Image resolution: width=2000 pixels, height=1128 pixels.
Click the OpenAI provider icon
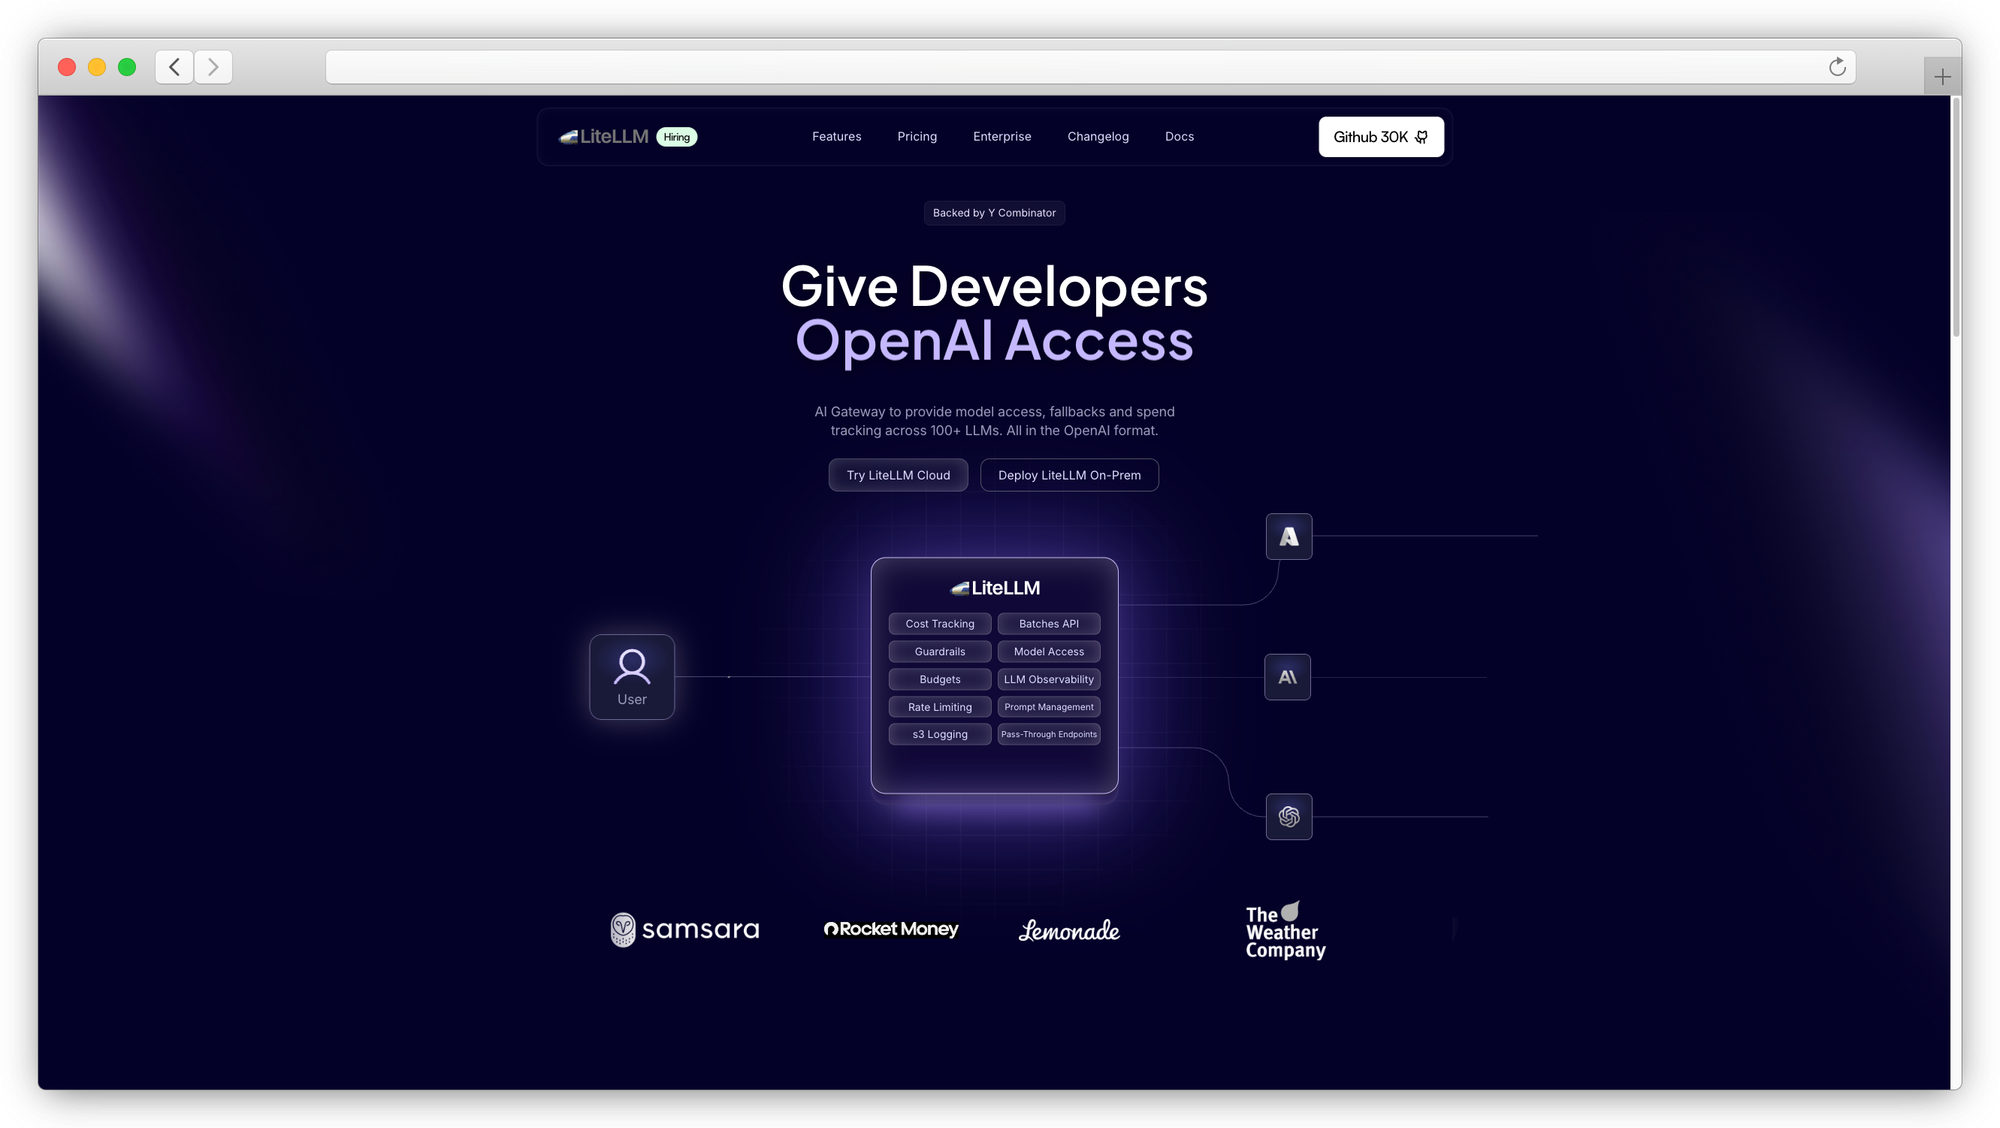pyautogui.click(x=1289, y=817)
